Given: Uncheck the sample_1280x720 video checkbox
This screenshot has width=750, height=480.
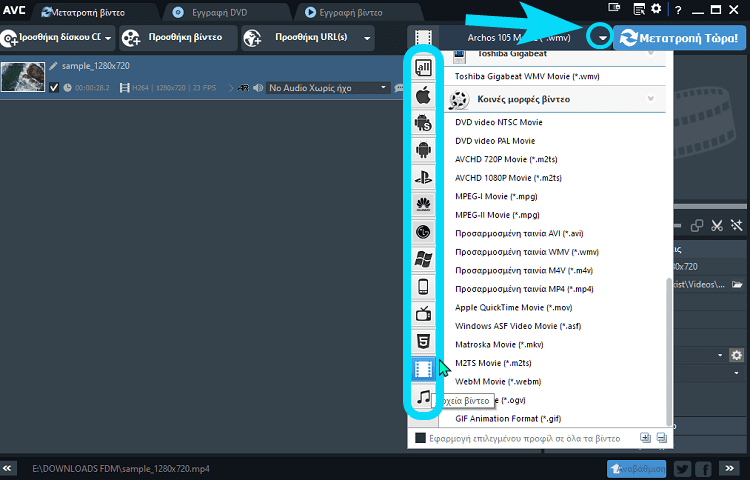Looking at the screenshot, I should (54, 88).
